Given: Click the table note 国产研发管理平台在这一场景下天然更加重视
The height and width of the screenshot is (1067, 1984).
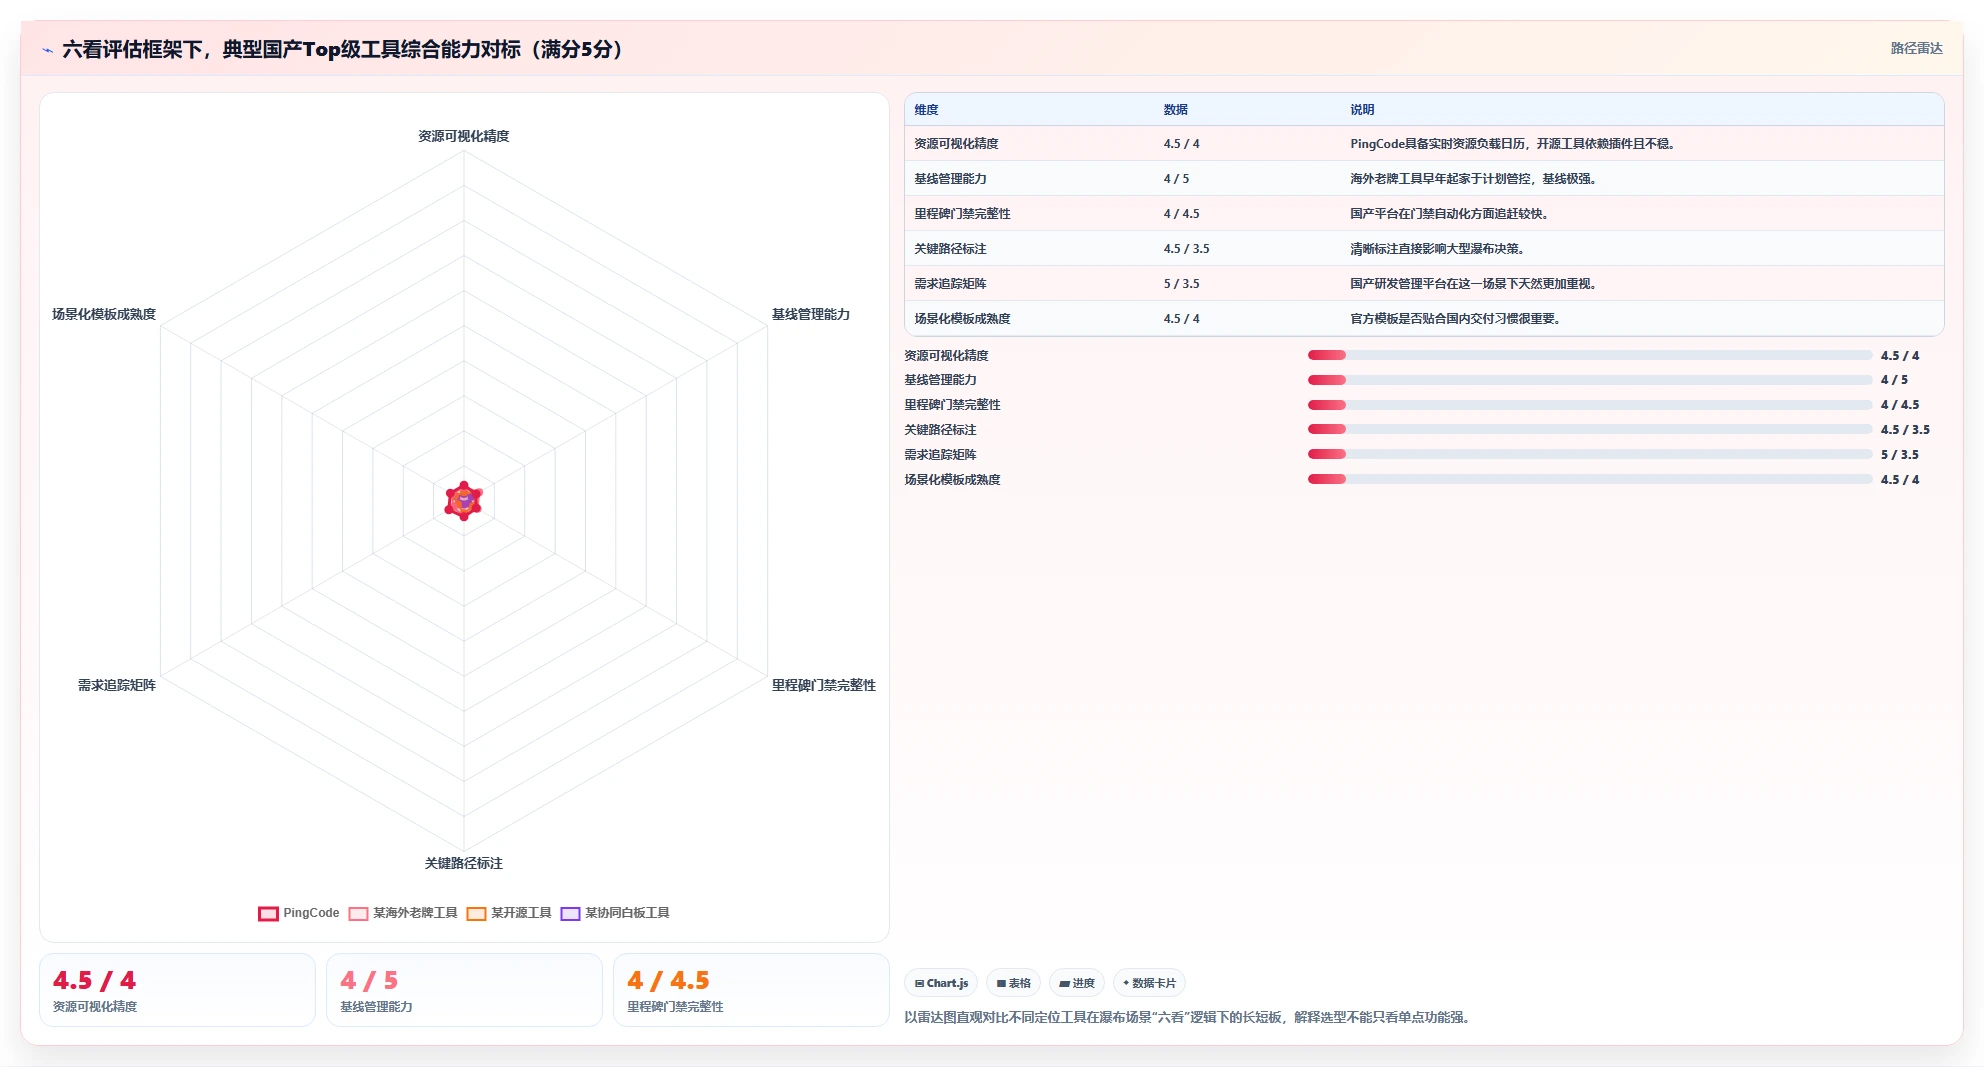Looking at the screenshot, I should click(x=1473, y=284).
